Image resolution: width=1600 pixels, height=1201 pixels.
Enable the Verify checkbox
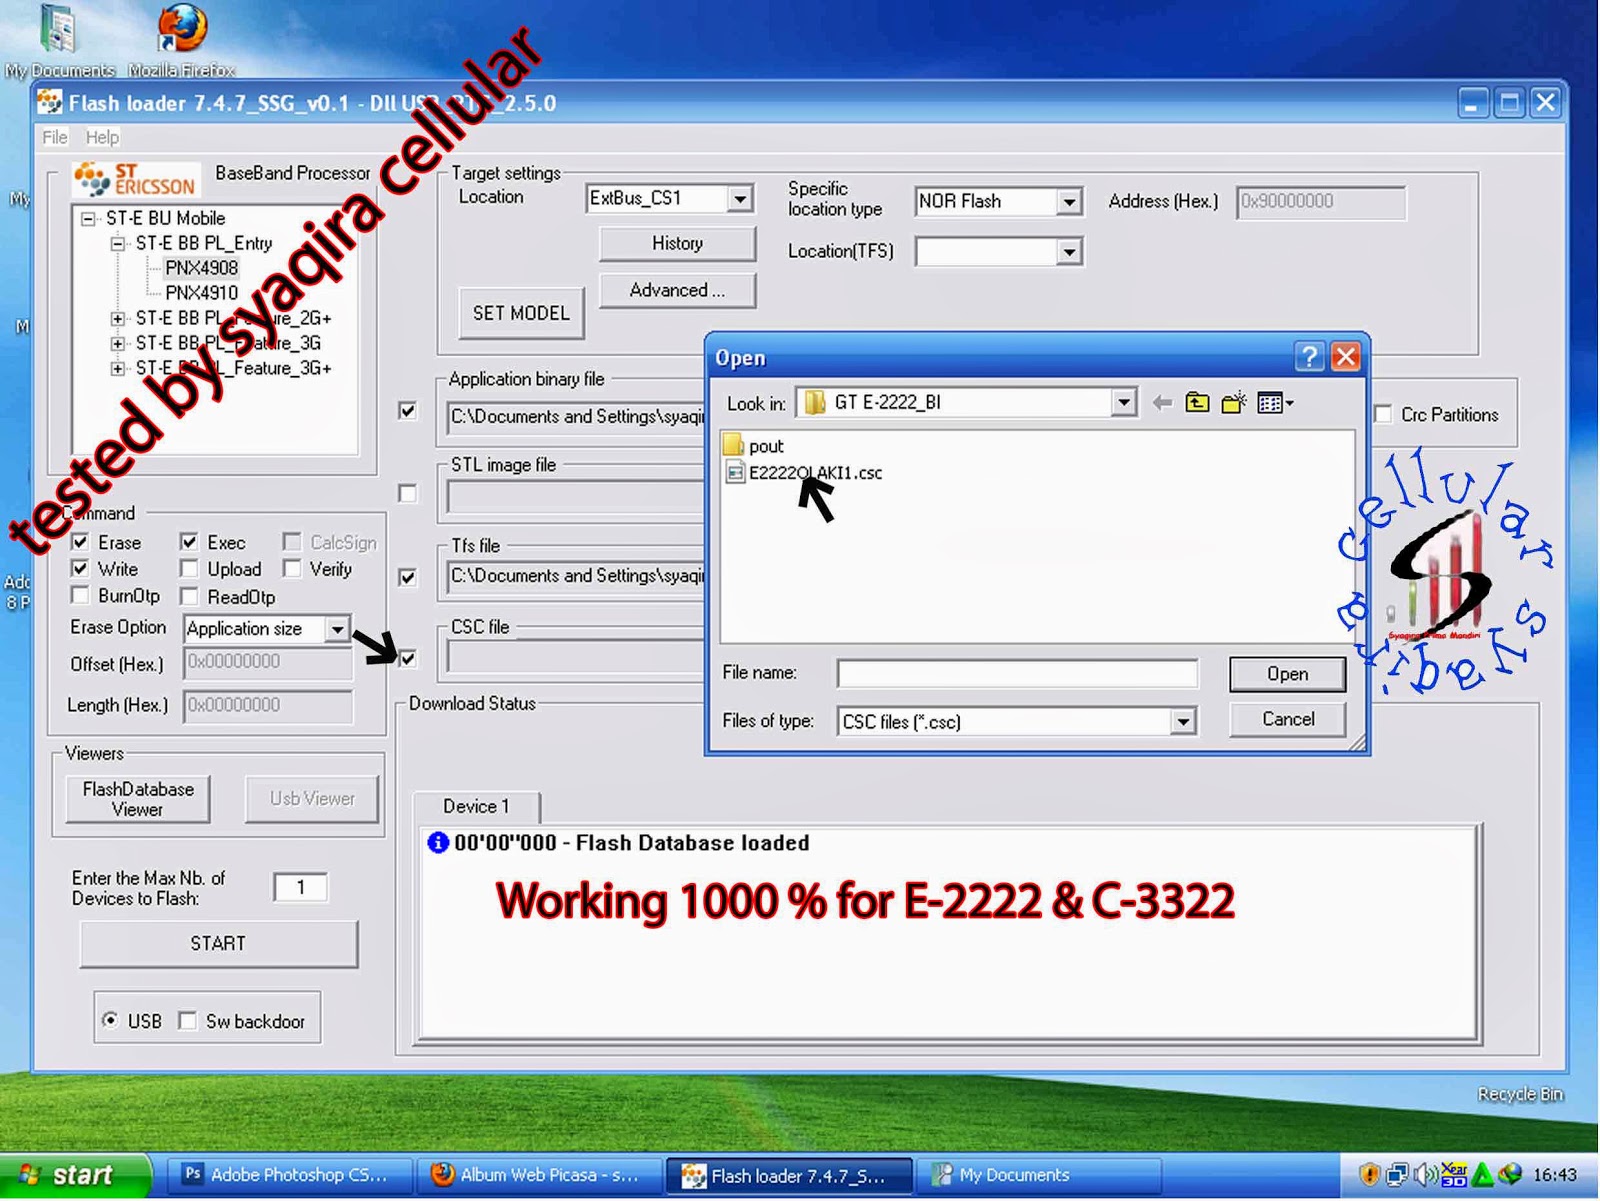[x=292, y=568]
